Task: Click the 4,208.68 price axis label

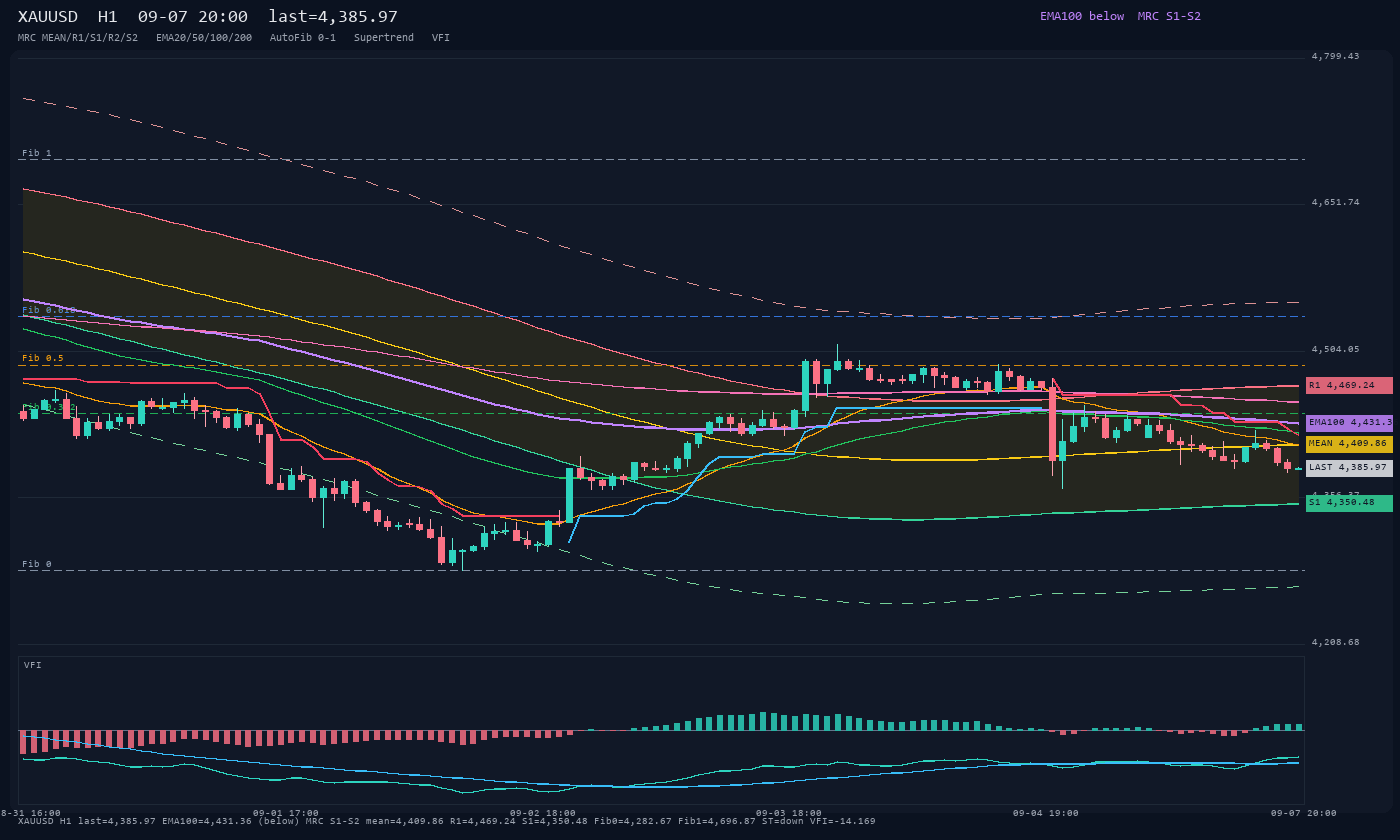Action: [1335, 642]
